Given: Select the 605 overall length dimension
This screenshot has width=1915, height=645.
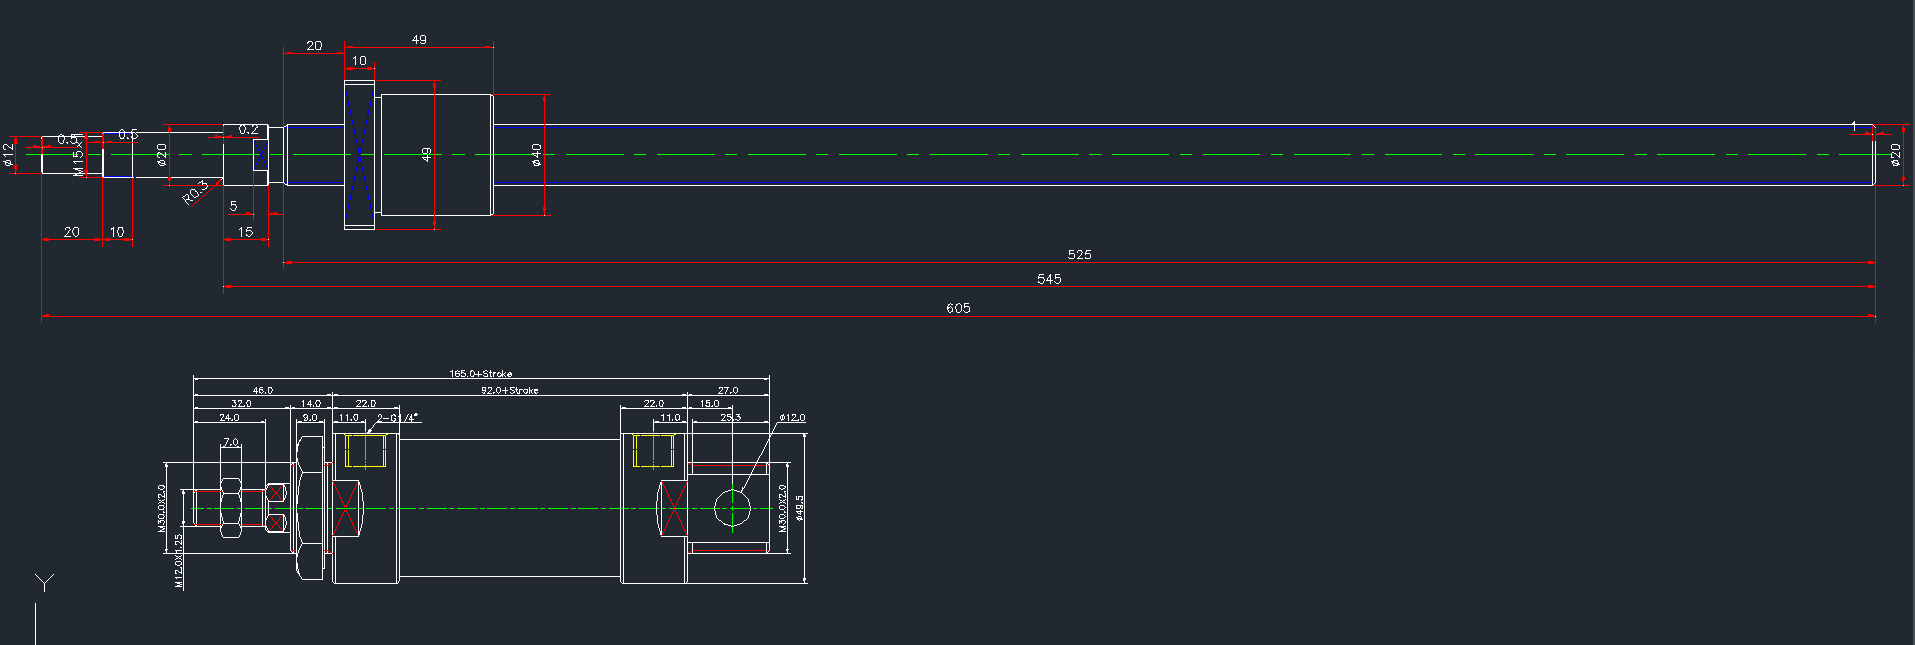Looking at the screenshot, I should tap(957, 308).
